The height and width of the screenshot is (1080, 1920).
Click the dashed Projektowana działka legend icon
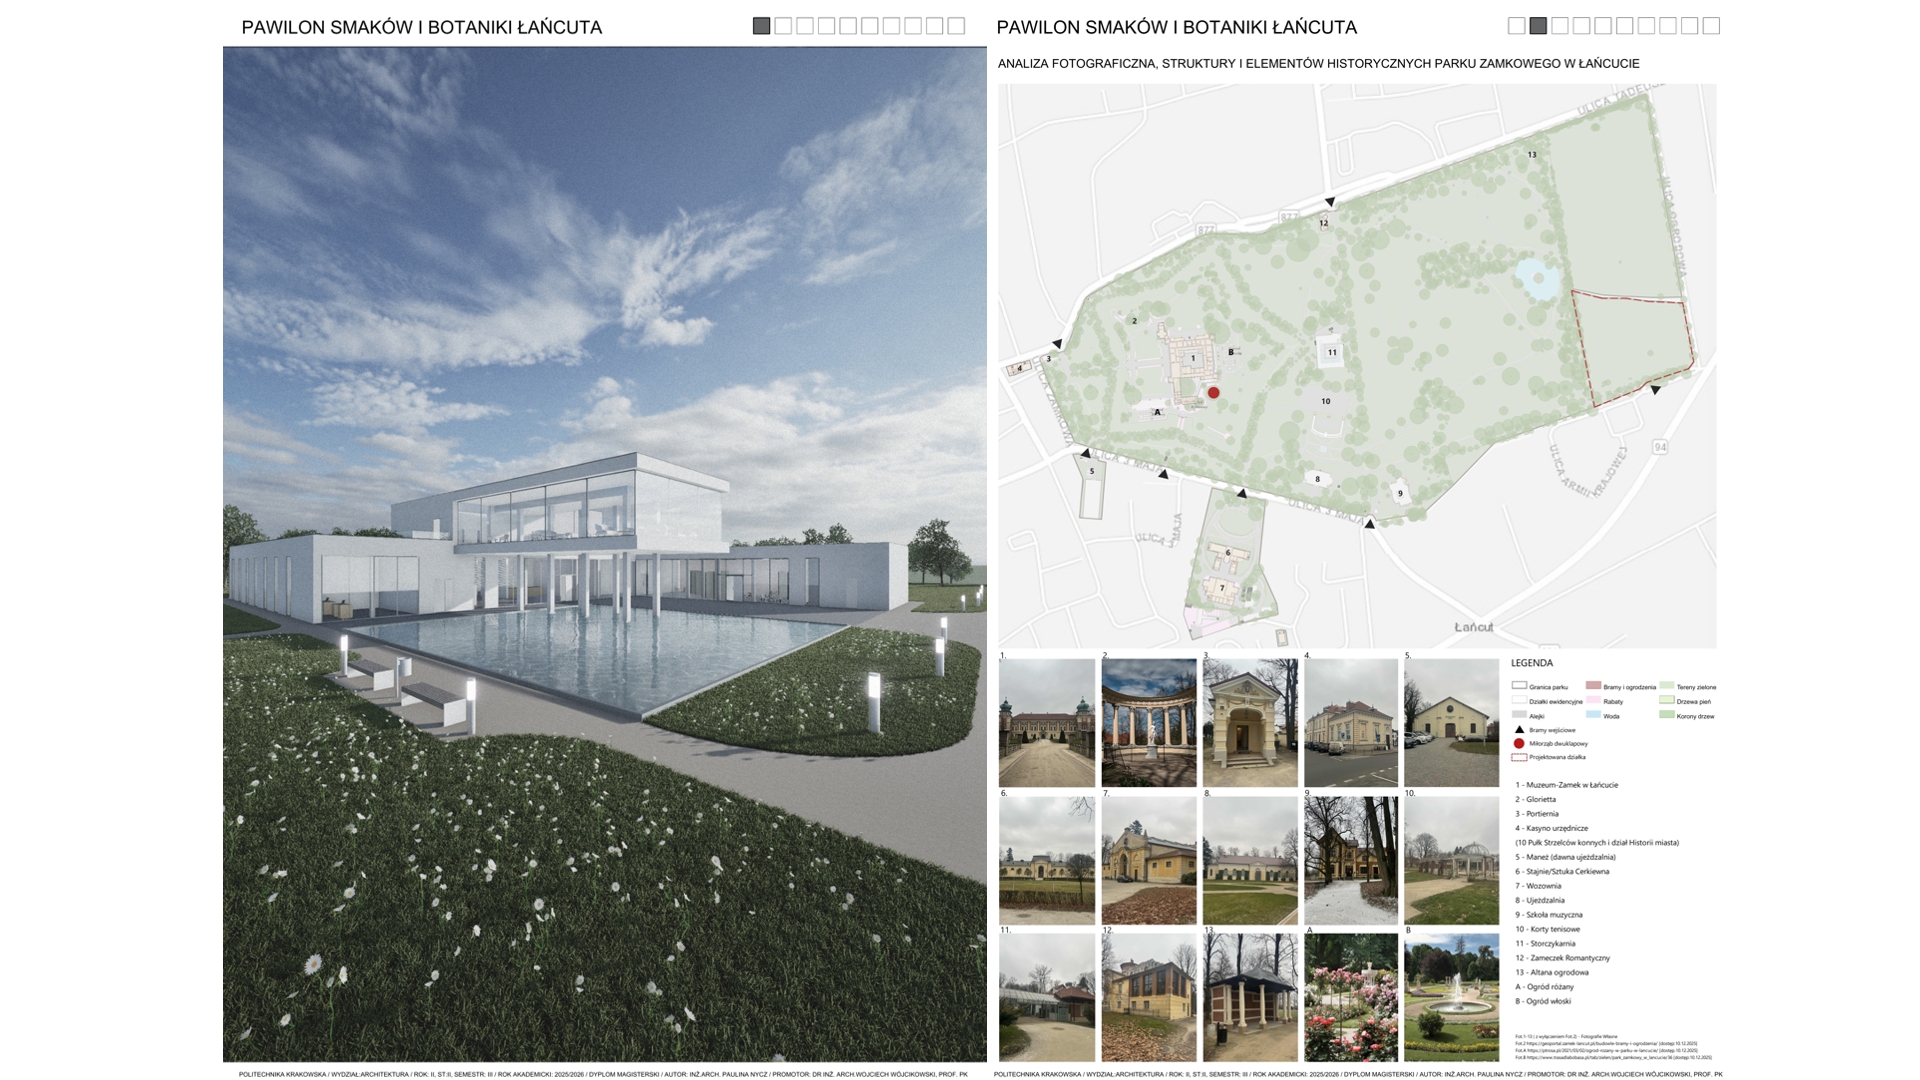1519,758
